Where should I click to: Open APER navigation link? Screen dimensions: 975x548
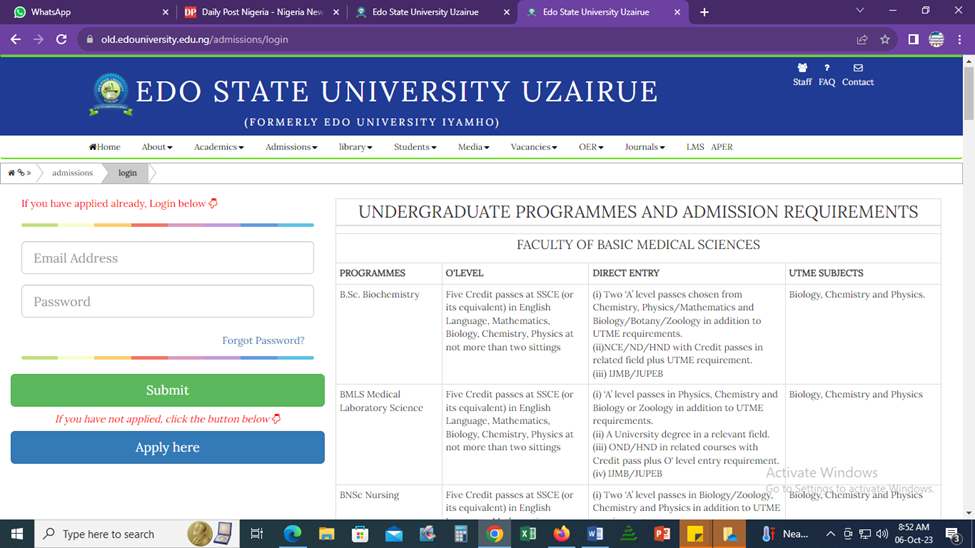(x=721, y=147)
